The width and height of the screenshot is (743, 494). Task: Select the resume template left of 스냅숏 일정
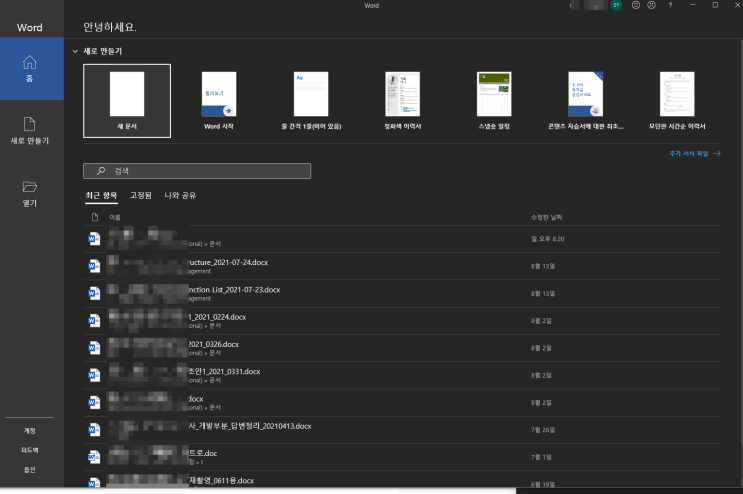tap(403, 101)
